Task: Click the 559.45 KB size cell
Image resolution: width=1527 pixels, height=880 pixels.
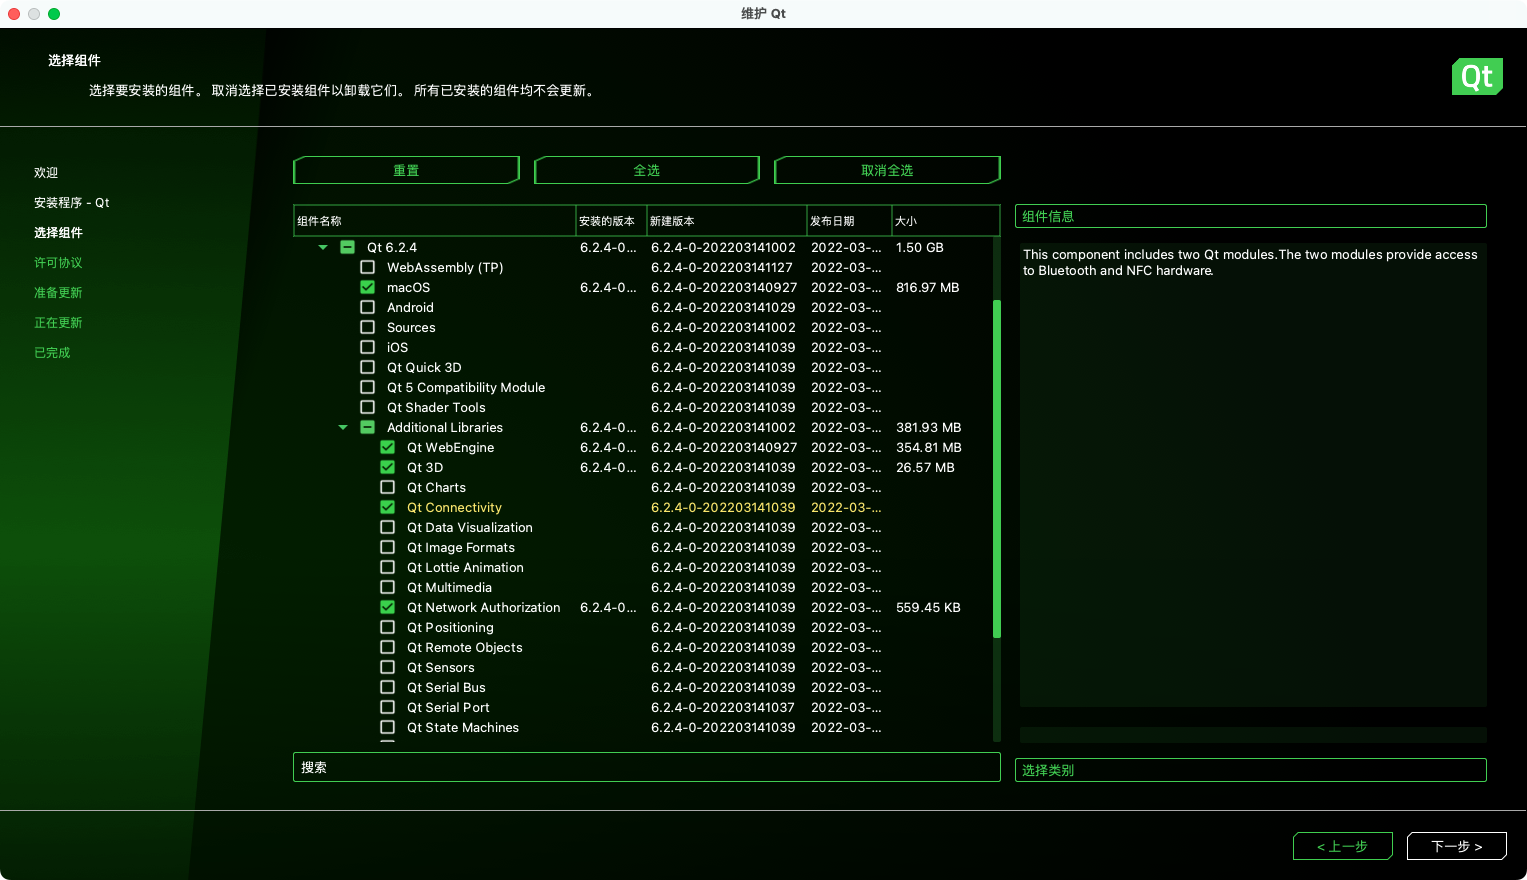Action: click(928, 607)
